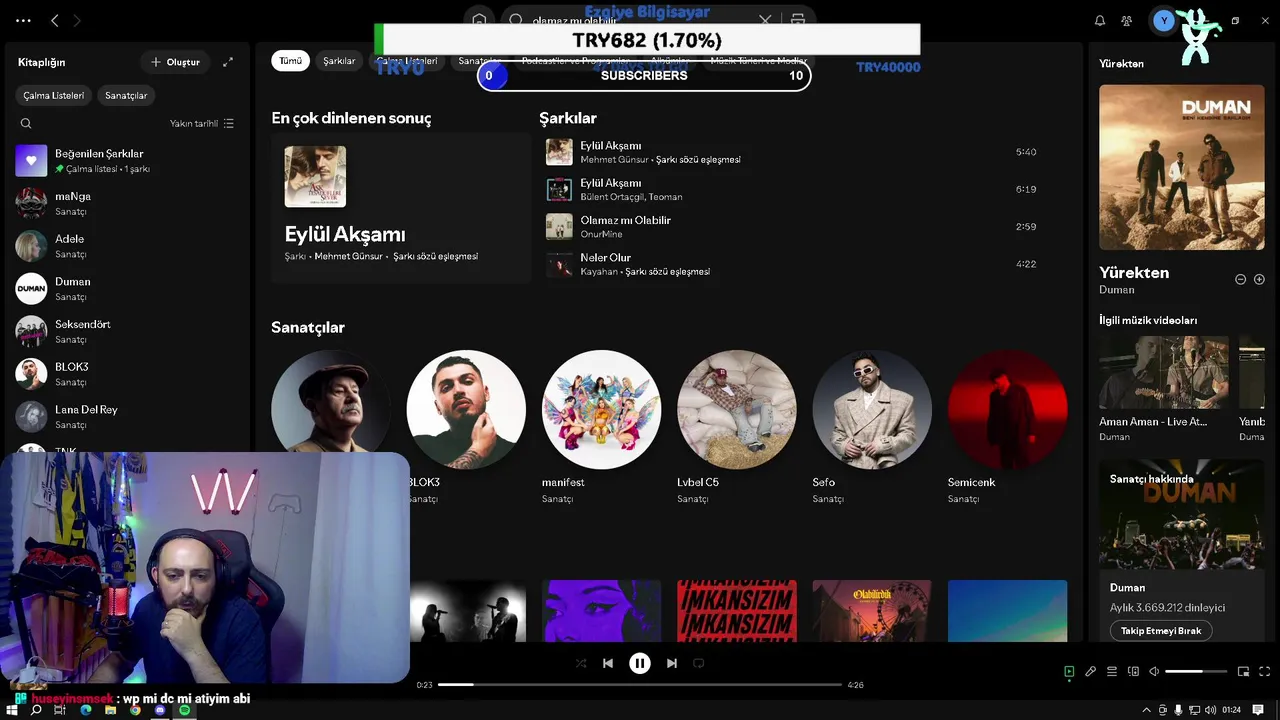
Task: Search within the library
Action: 26,123
